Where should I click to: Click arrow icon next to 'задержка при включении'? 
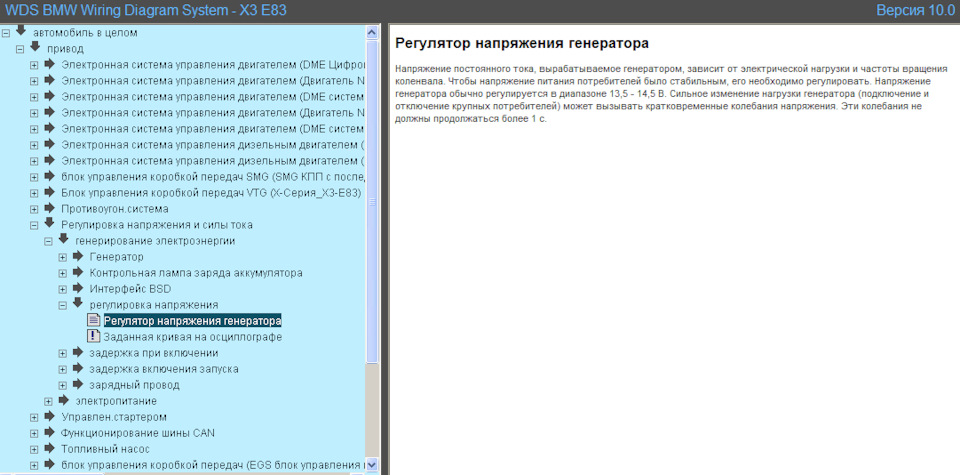pyautogui.click(x=78, y=352)
